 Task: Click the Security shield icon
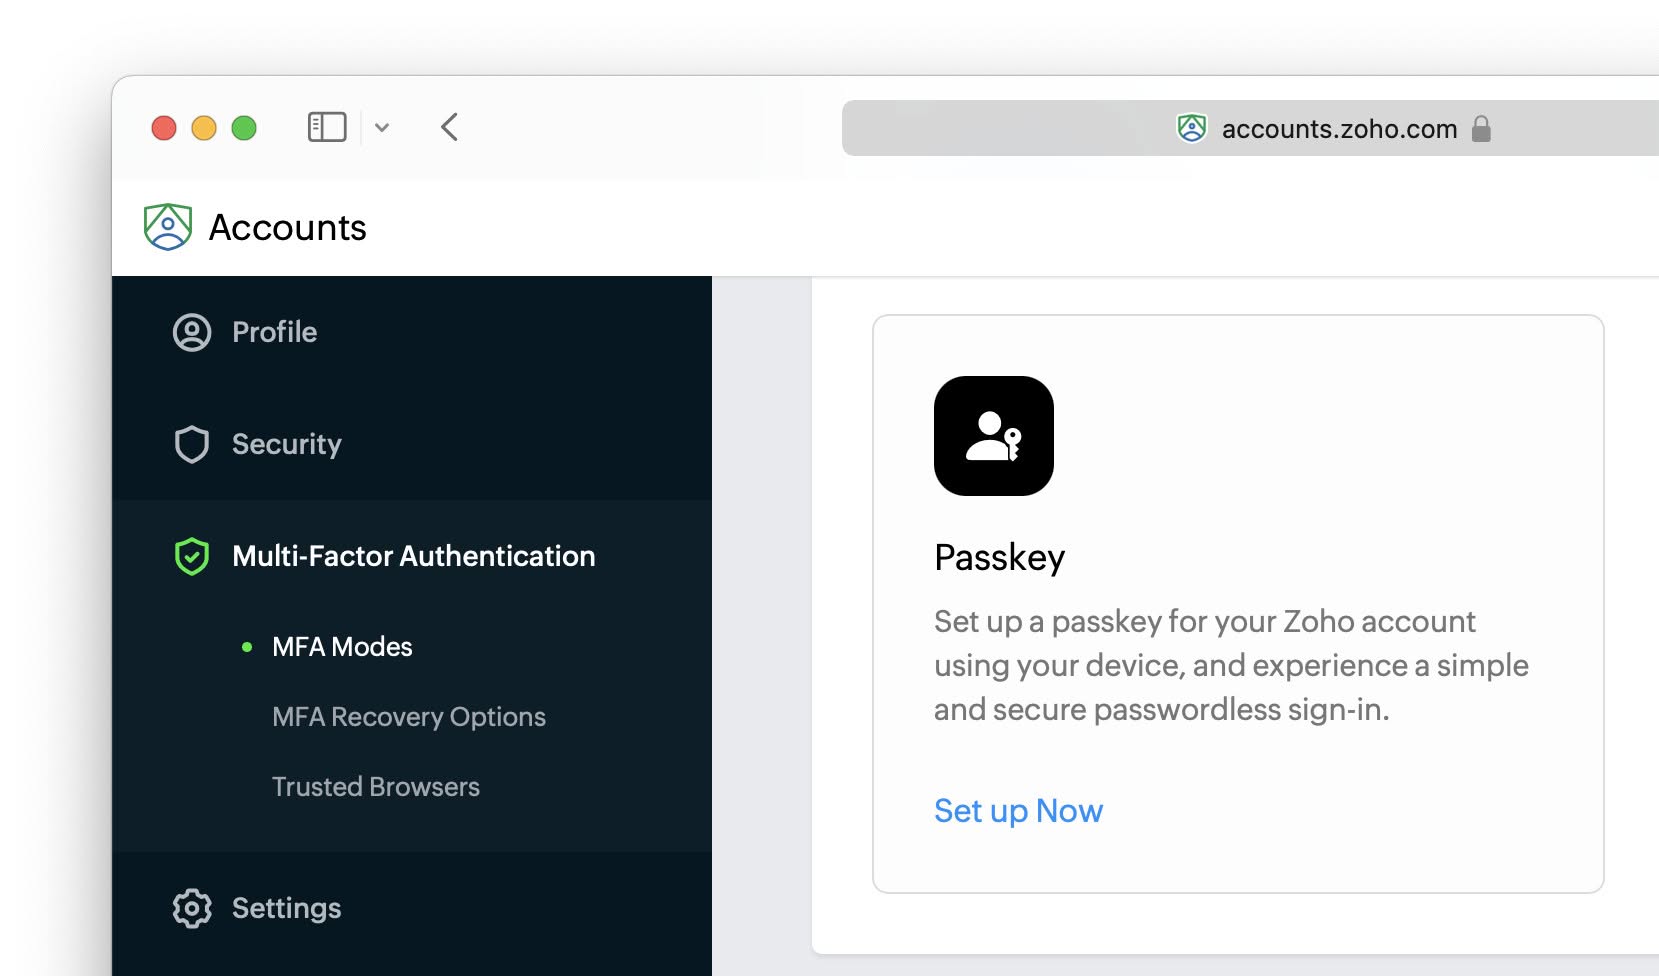click(x=192, y=444)
